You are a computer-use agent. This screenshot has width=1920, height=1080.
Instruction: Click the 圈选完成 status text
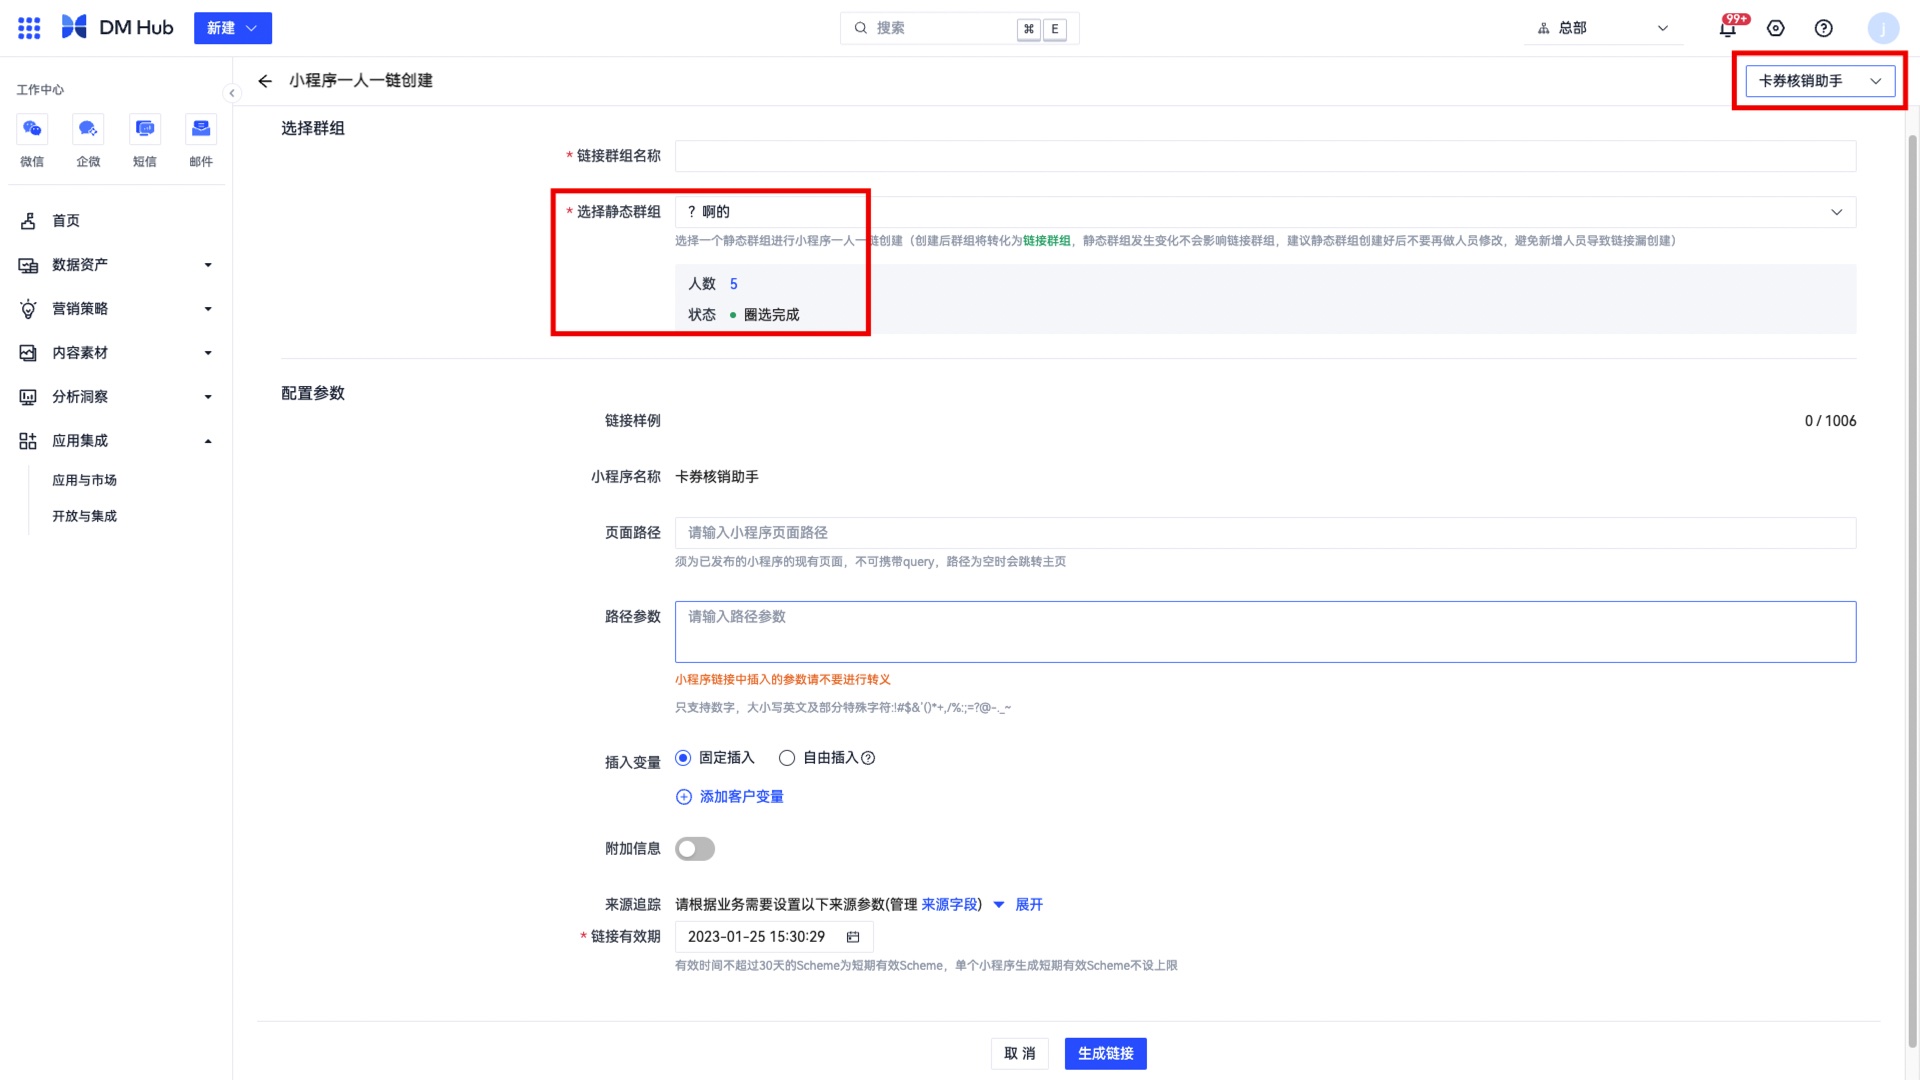[x=771, y=315]
